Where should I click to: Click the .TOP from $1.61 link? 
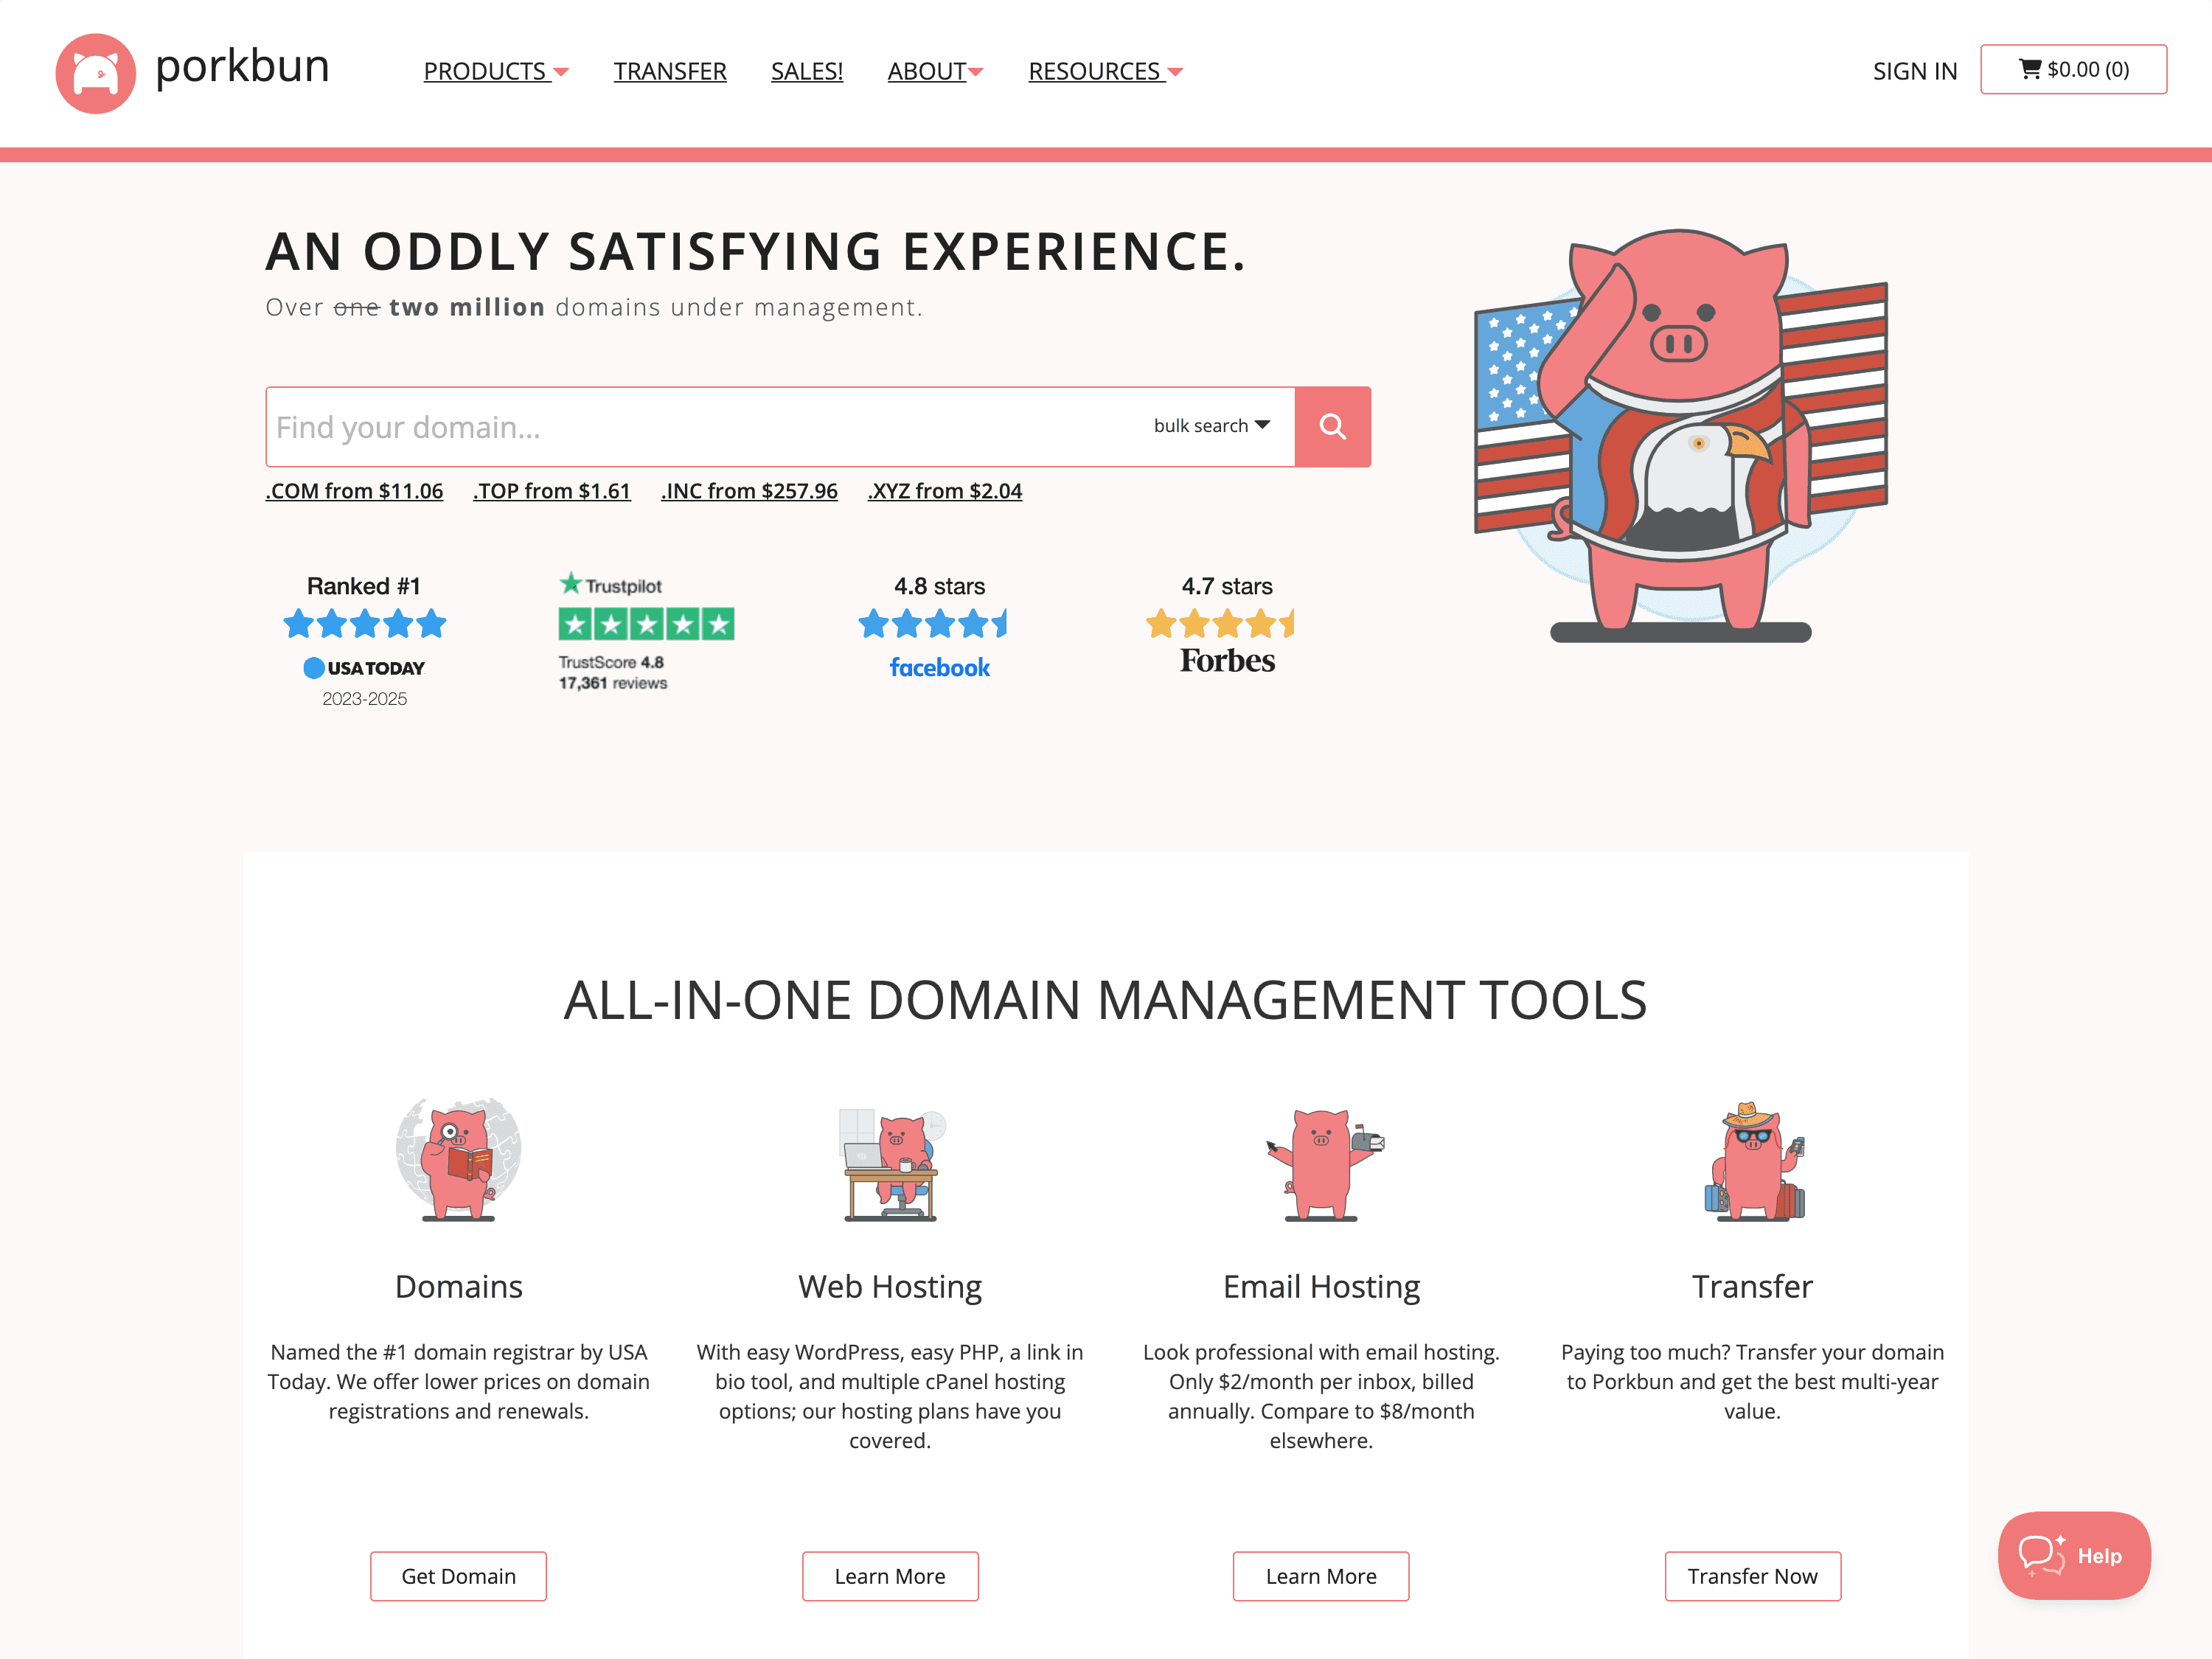click(x=552, y=491)
